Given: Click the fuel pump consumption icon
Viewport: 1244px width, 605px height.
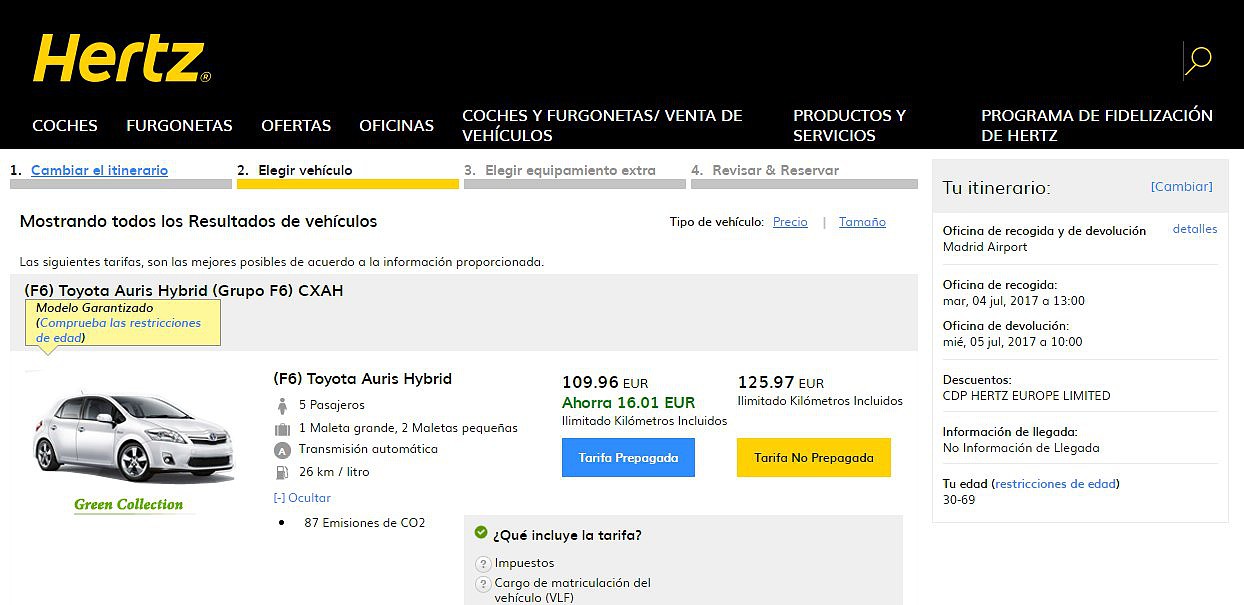Looking at the screenshot, I should 282,472.
